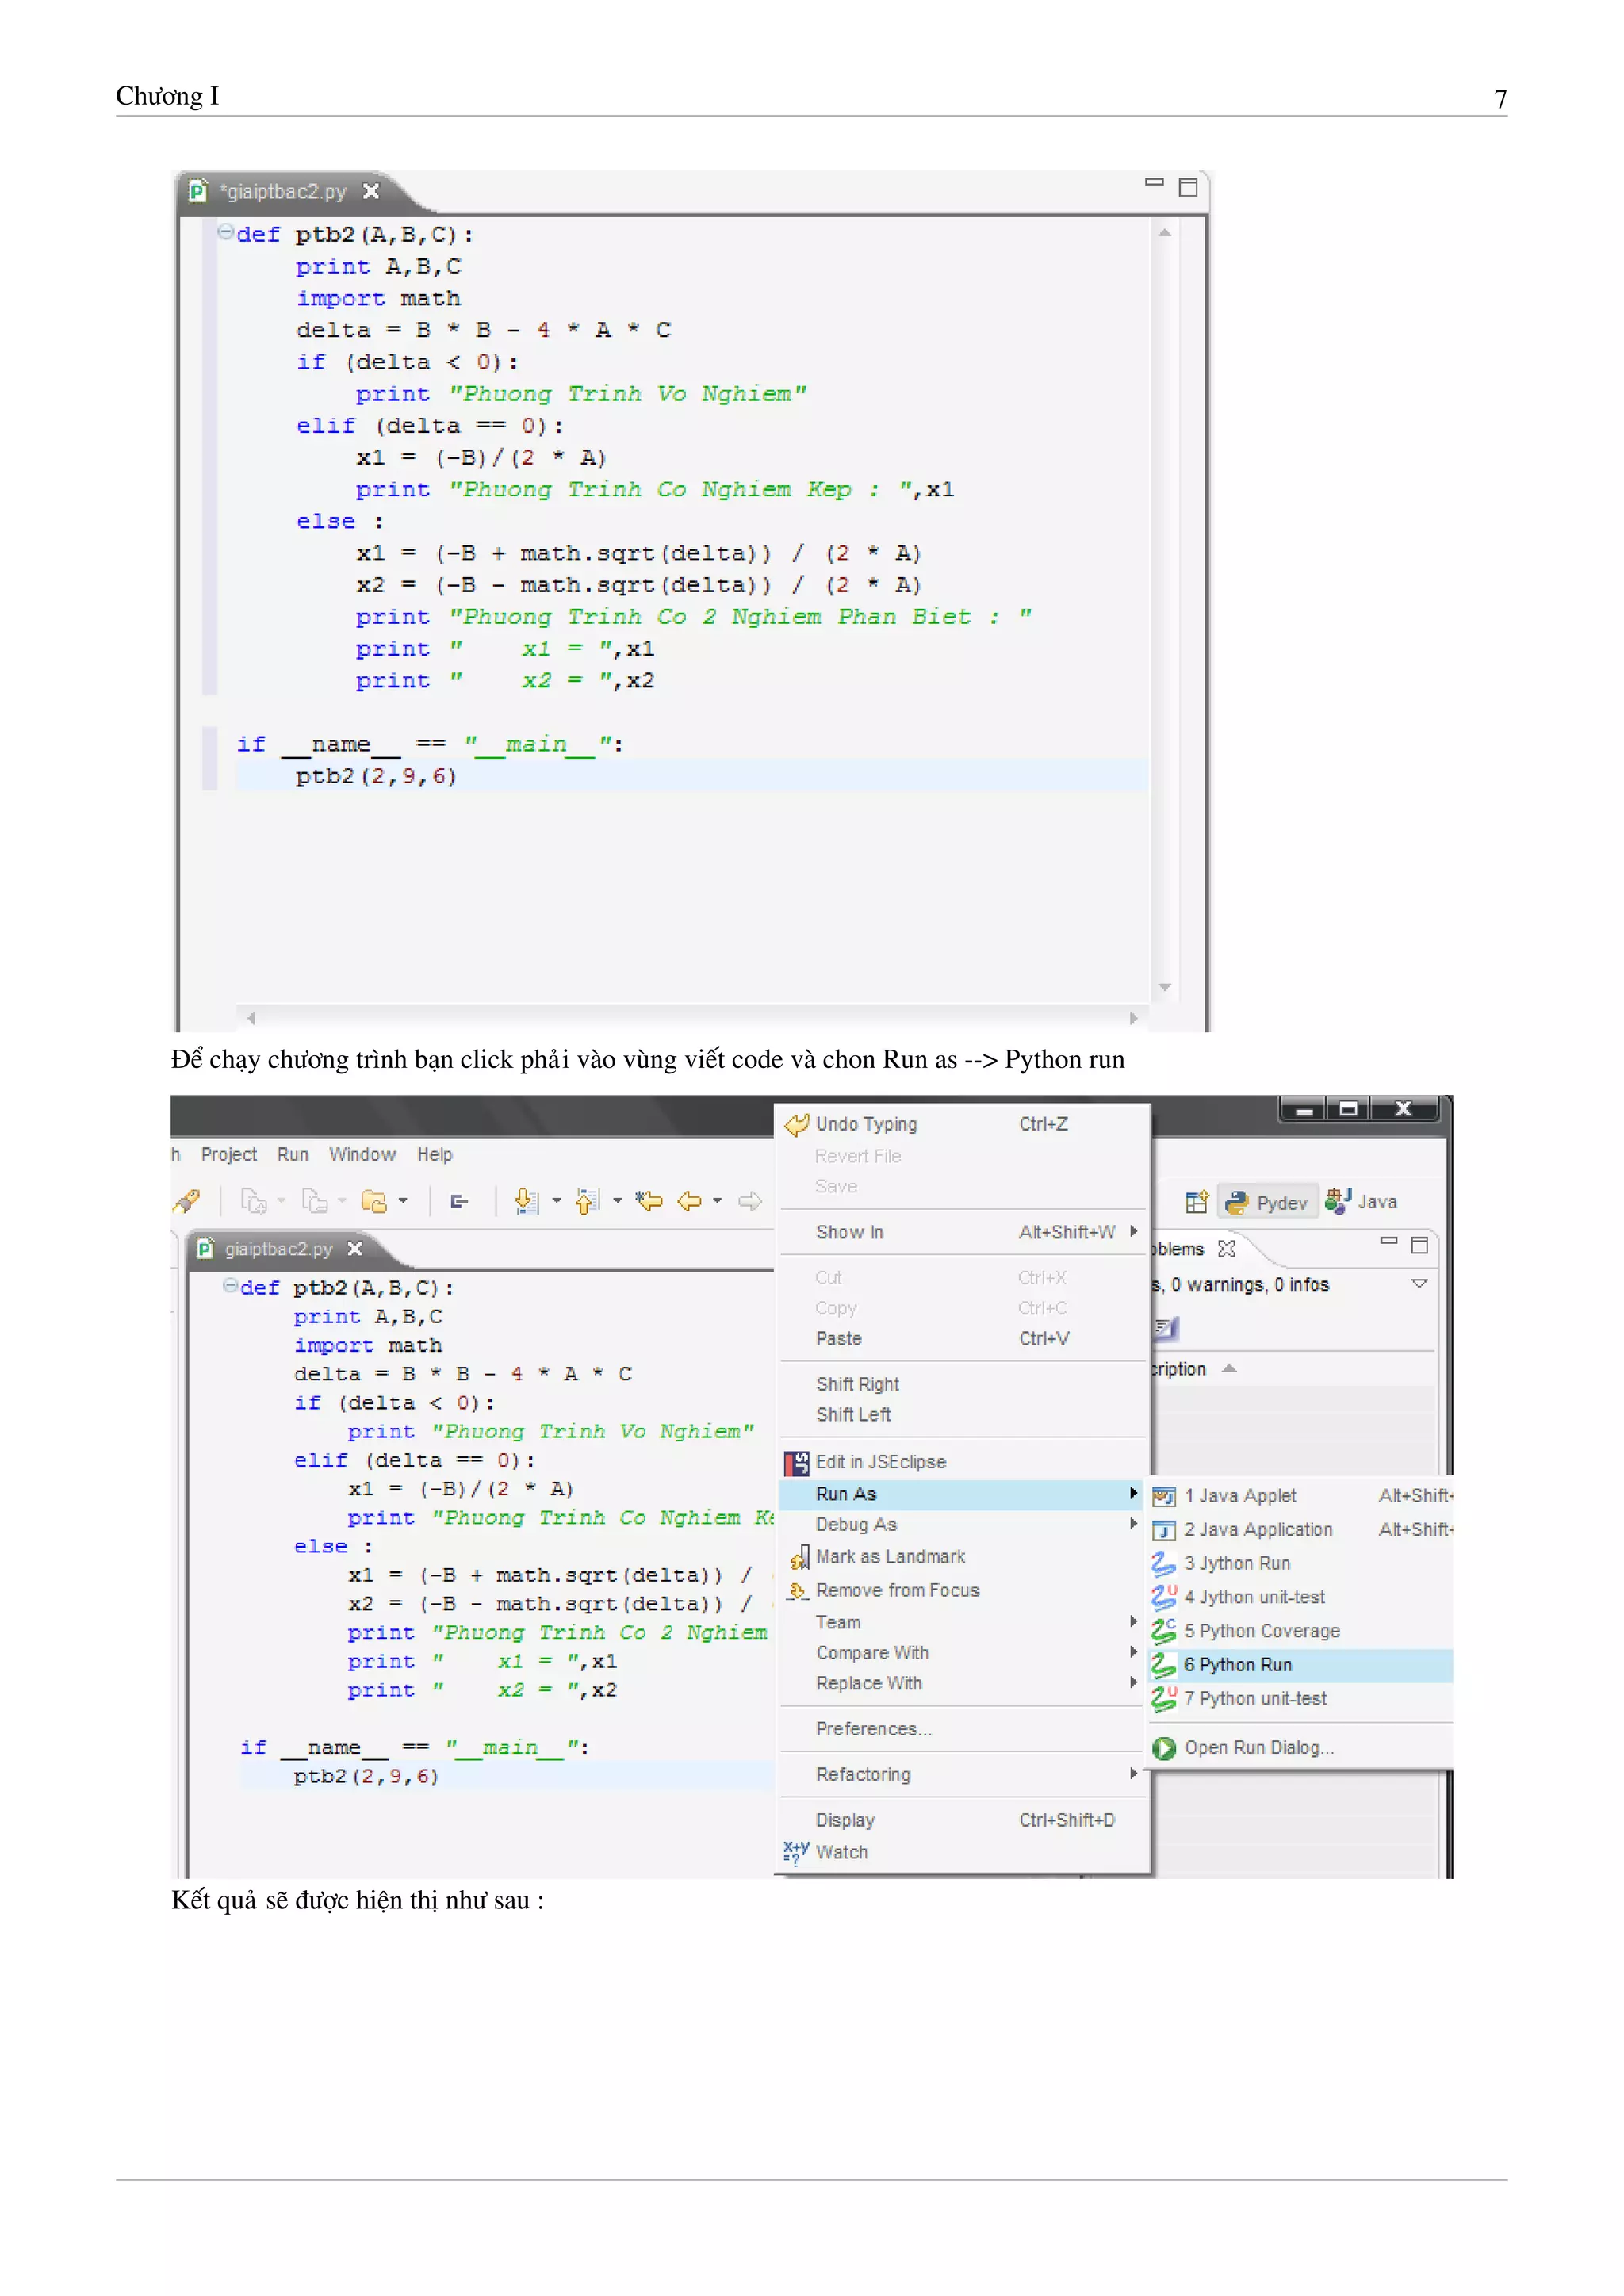The height and width of the screenshot is (2296, 1624).
Task: Open Back history dropdown arrow
Action: point(717,1201)
